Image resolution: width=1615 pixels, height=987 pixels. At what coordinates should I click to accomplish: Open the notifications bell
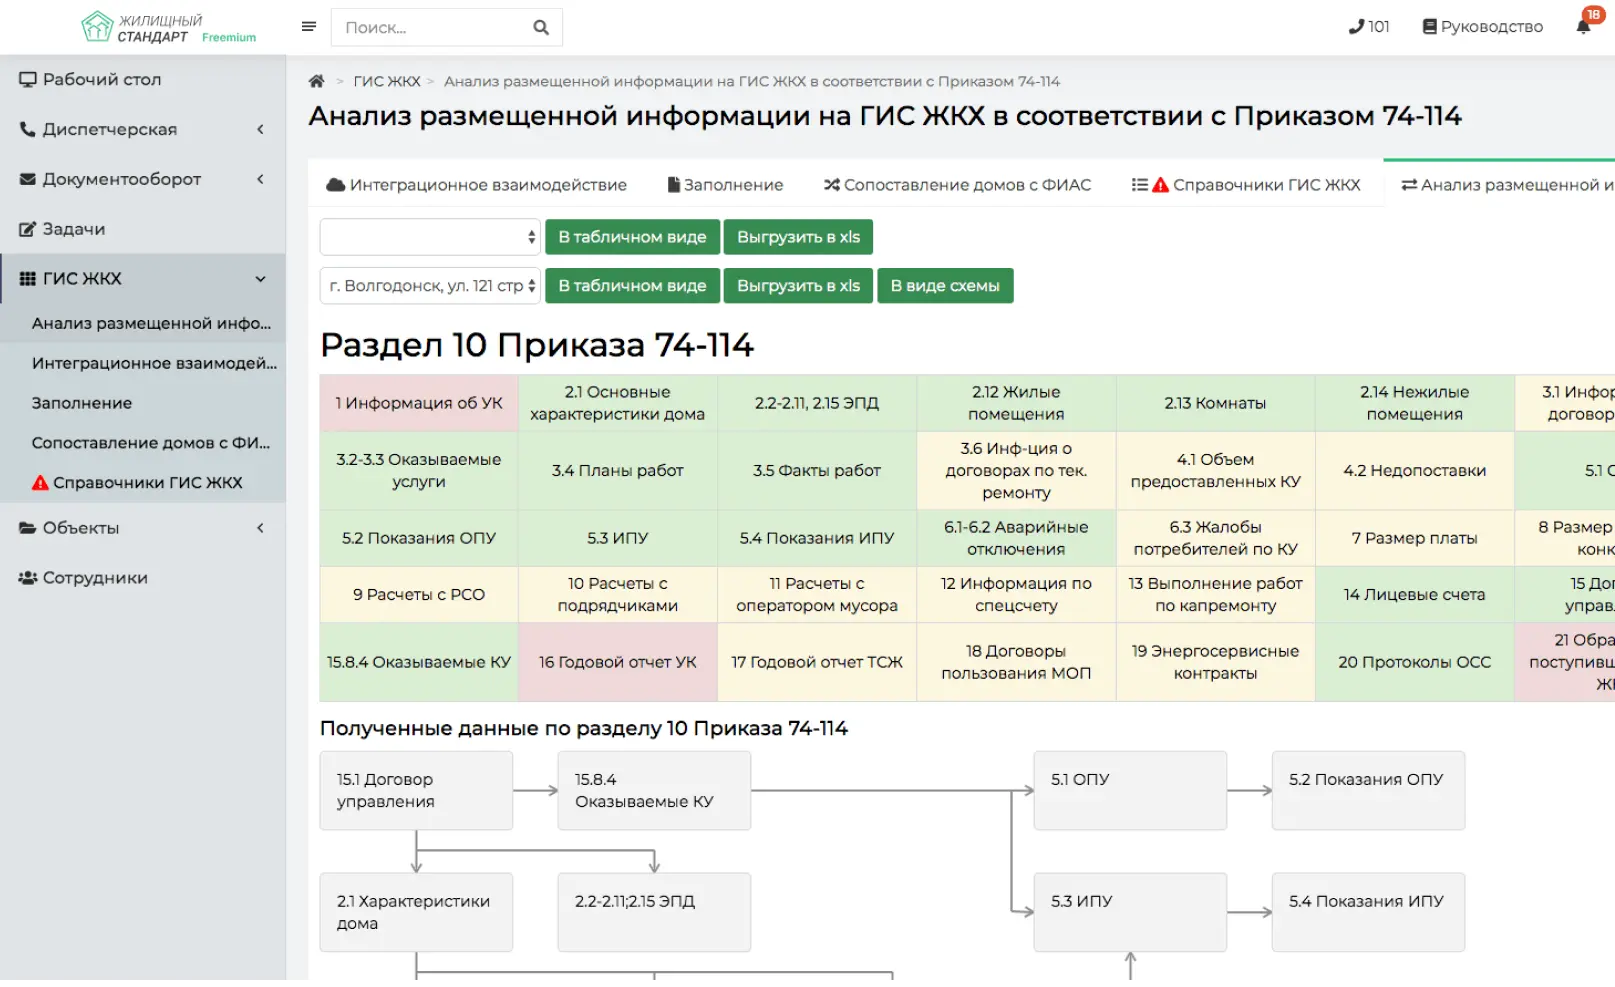(1583, 26)
